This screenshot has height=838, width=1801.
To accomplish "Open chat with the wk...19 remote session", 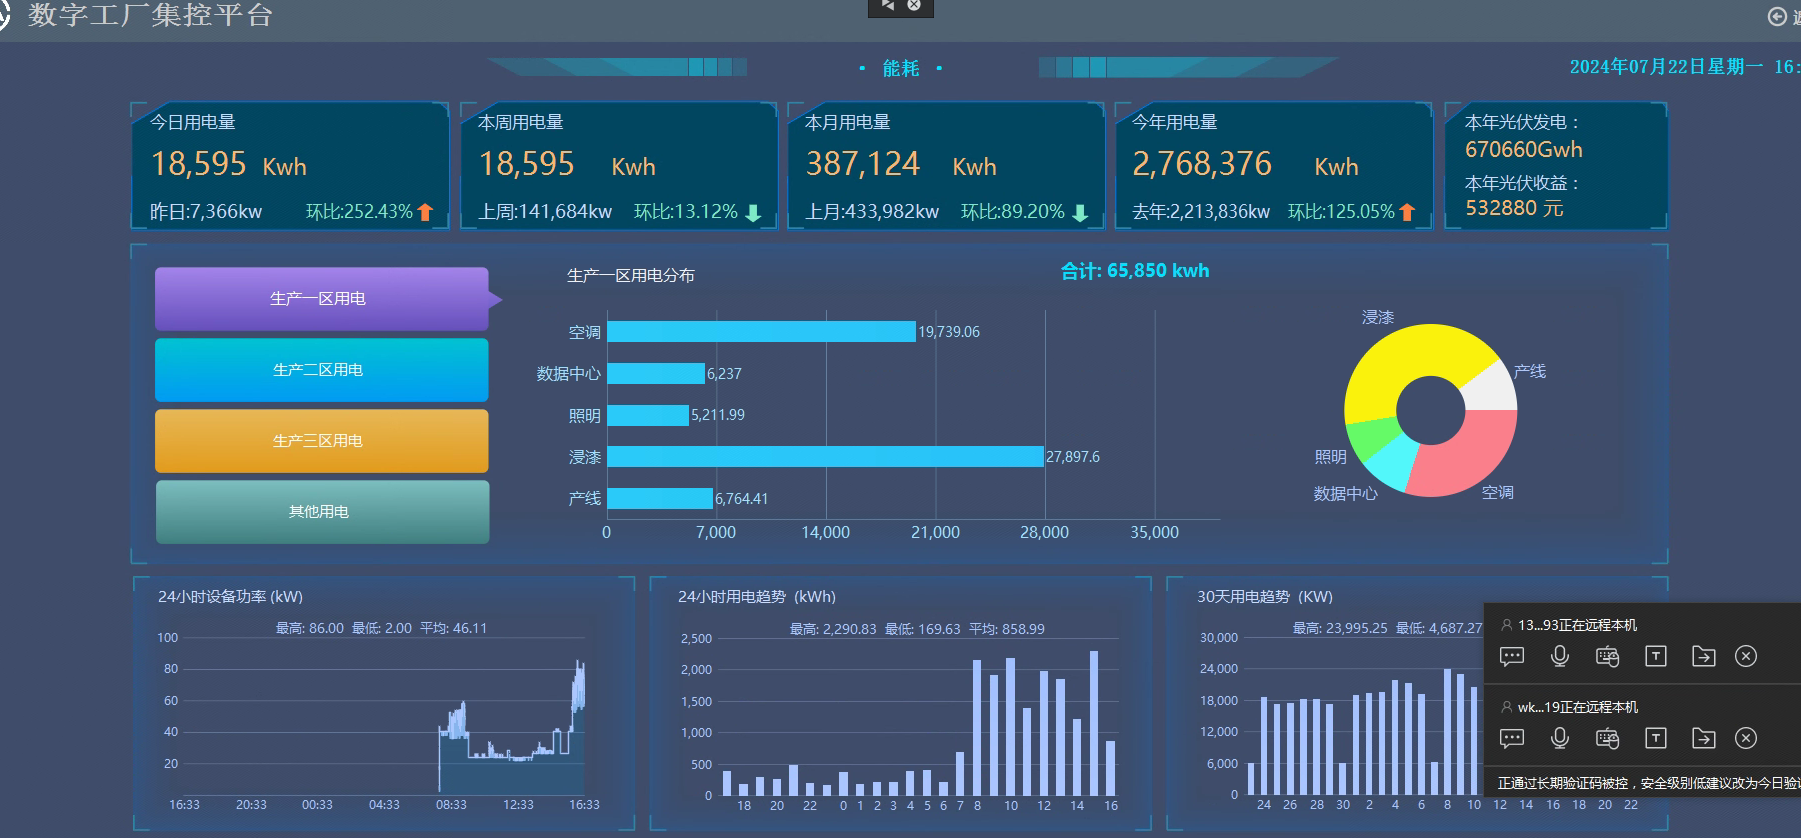I will click(x=1512, y=738).
